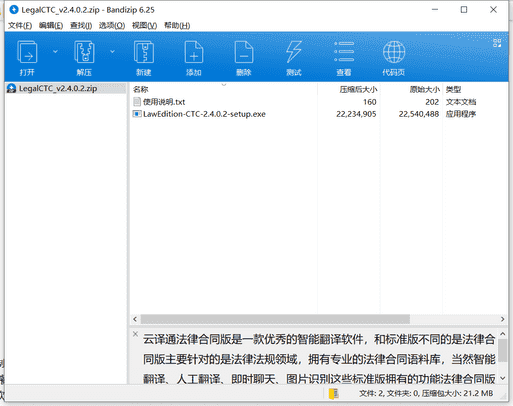This screenshot has width=513, height=406.
Task: Click compressed size 22,234,905 cell
Action: point(356,114)
